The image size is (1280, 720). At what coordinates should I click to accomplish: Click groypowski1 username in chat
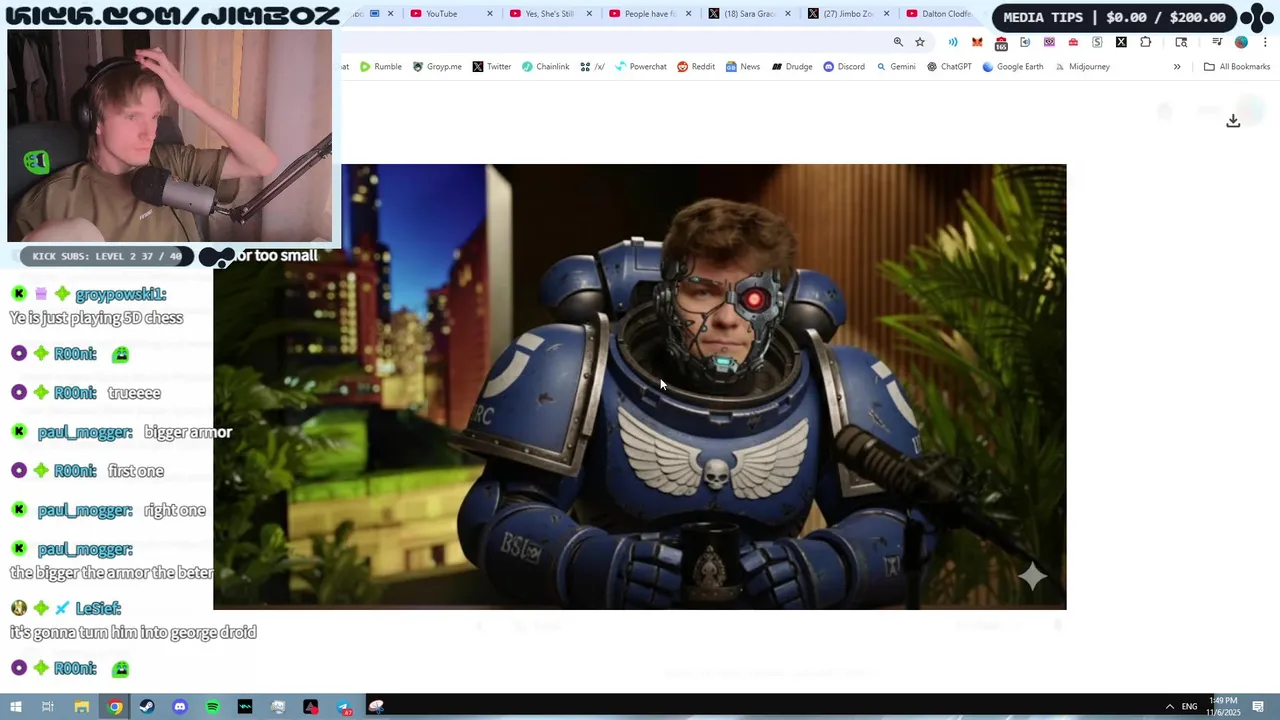pos(120,294)
